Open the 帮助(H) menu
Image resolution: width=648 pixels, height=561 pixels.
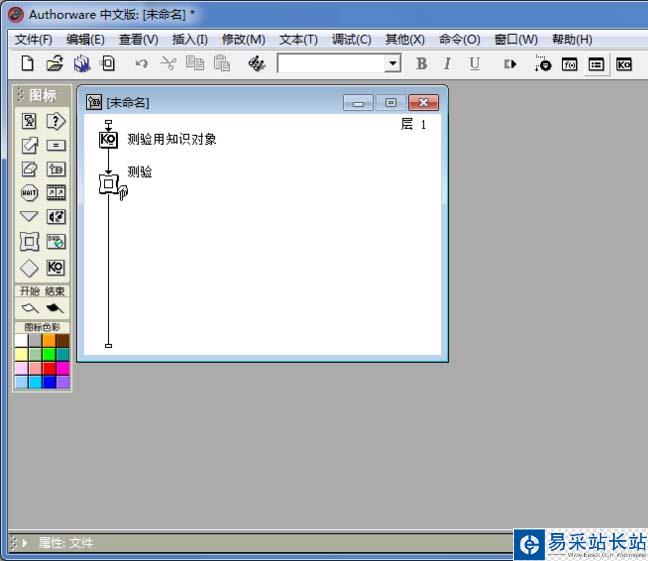click(572, 40)
